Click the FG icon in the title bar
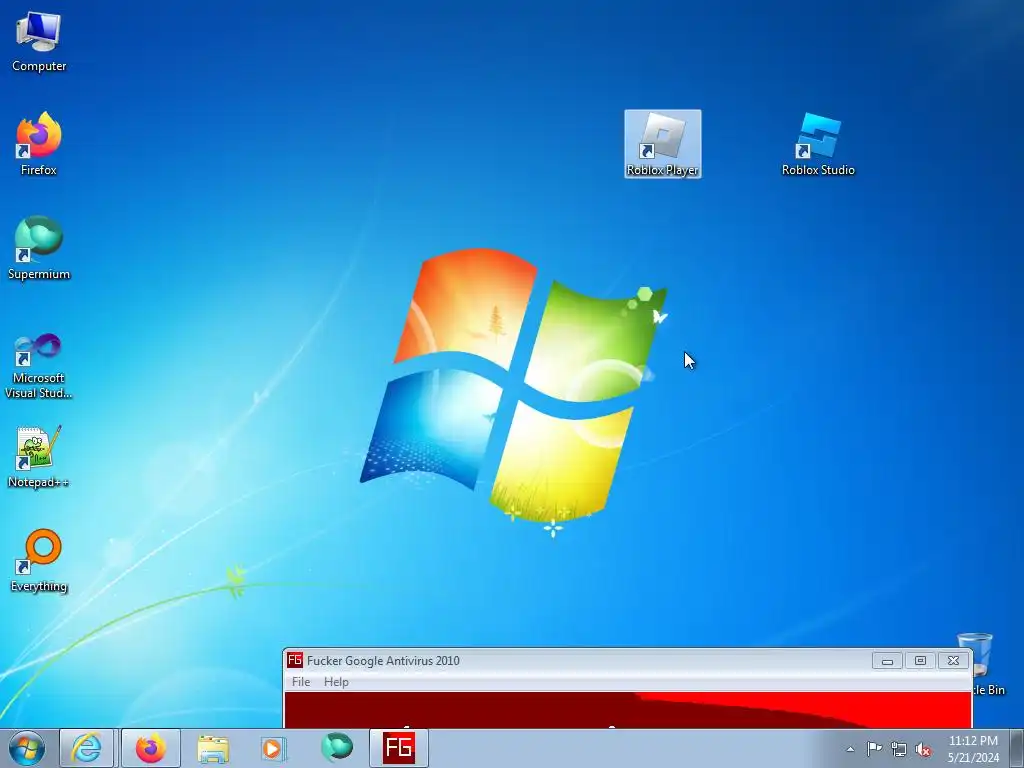Viewport: 1024px width, 768px height. coord(295,660)
